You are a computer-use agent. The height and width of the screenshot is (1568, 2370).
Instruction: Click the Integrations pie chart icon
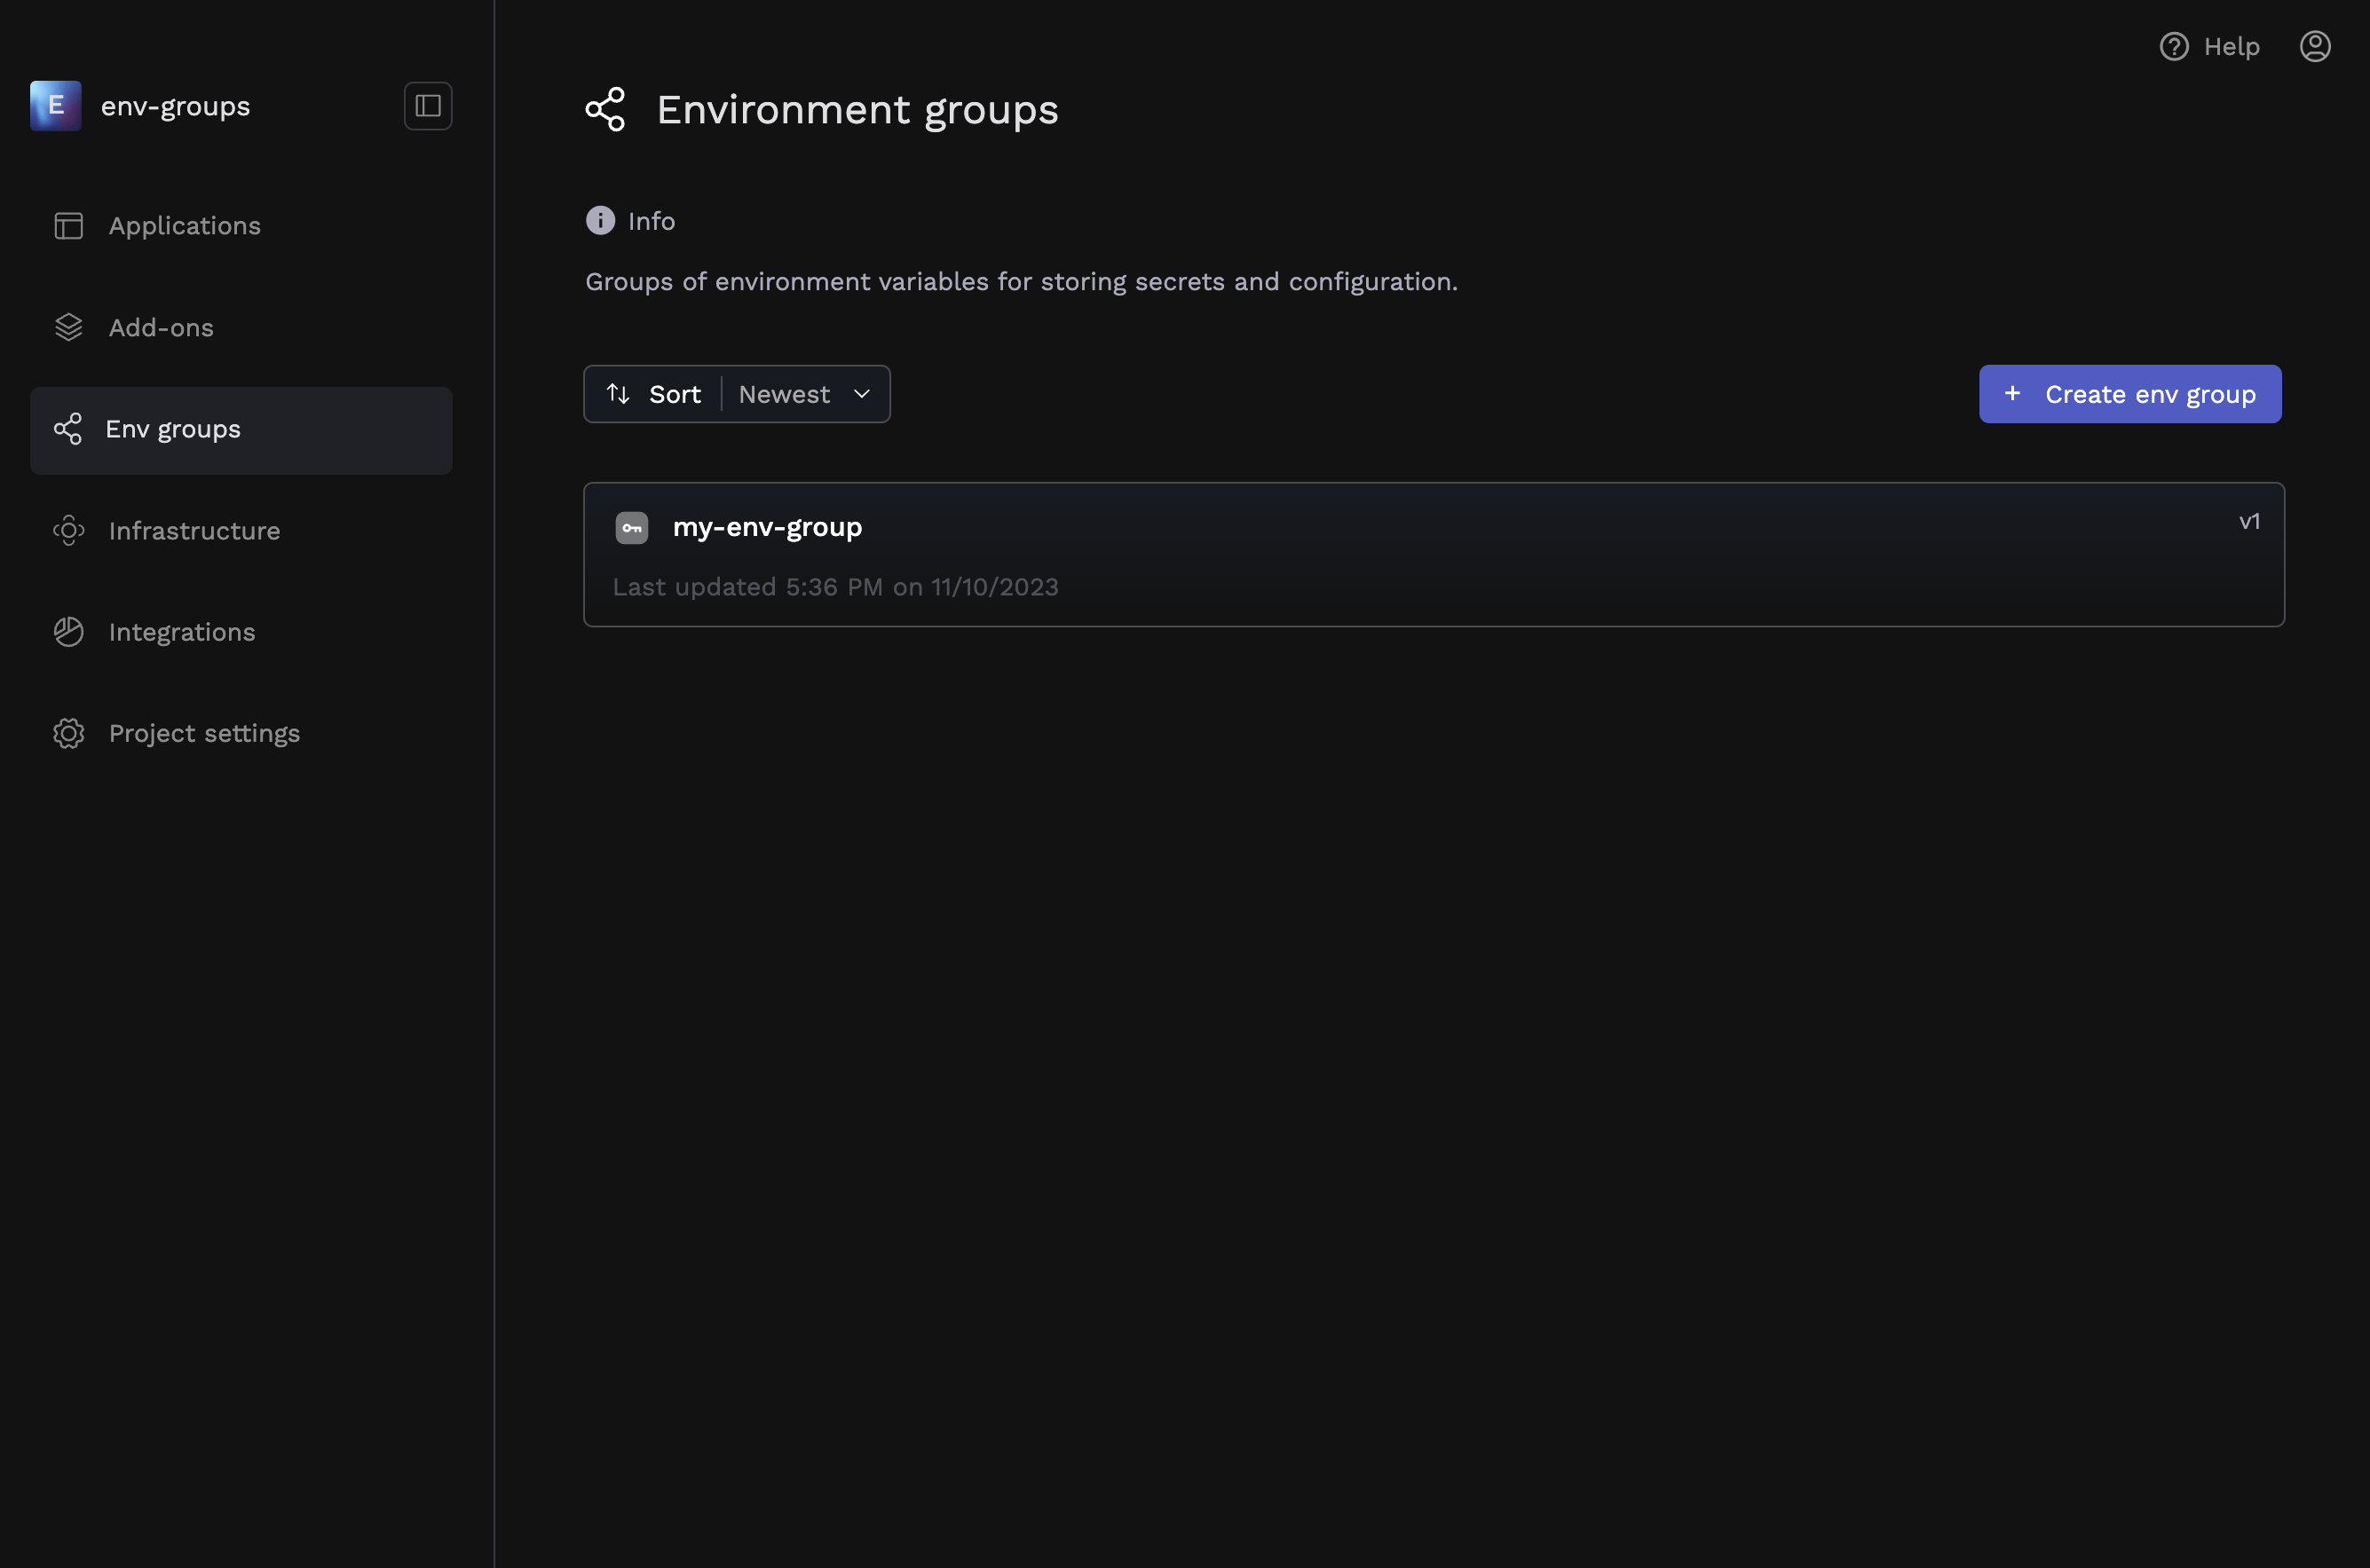68,632
